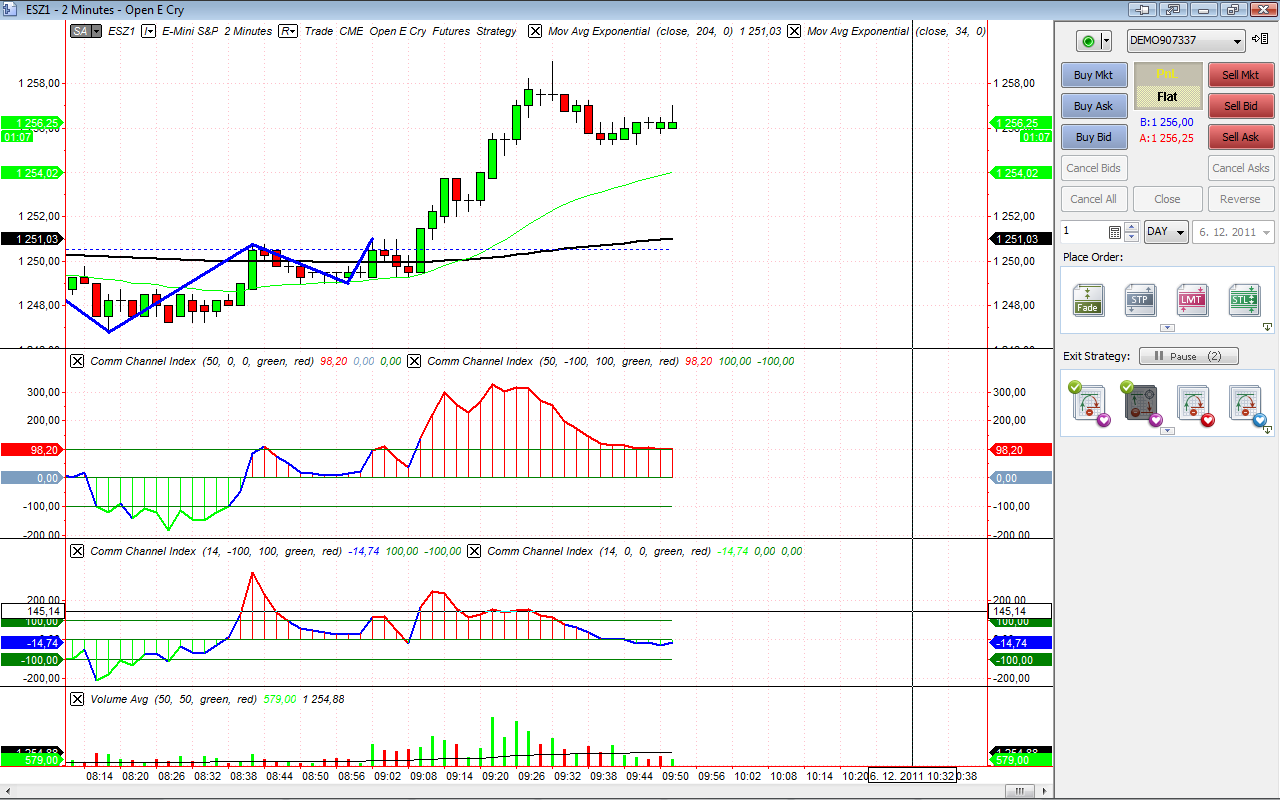Increase order quantity with up arrow
This screenshot has height=800, width=1280.
pos(1131,227)
